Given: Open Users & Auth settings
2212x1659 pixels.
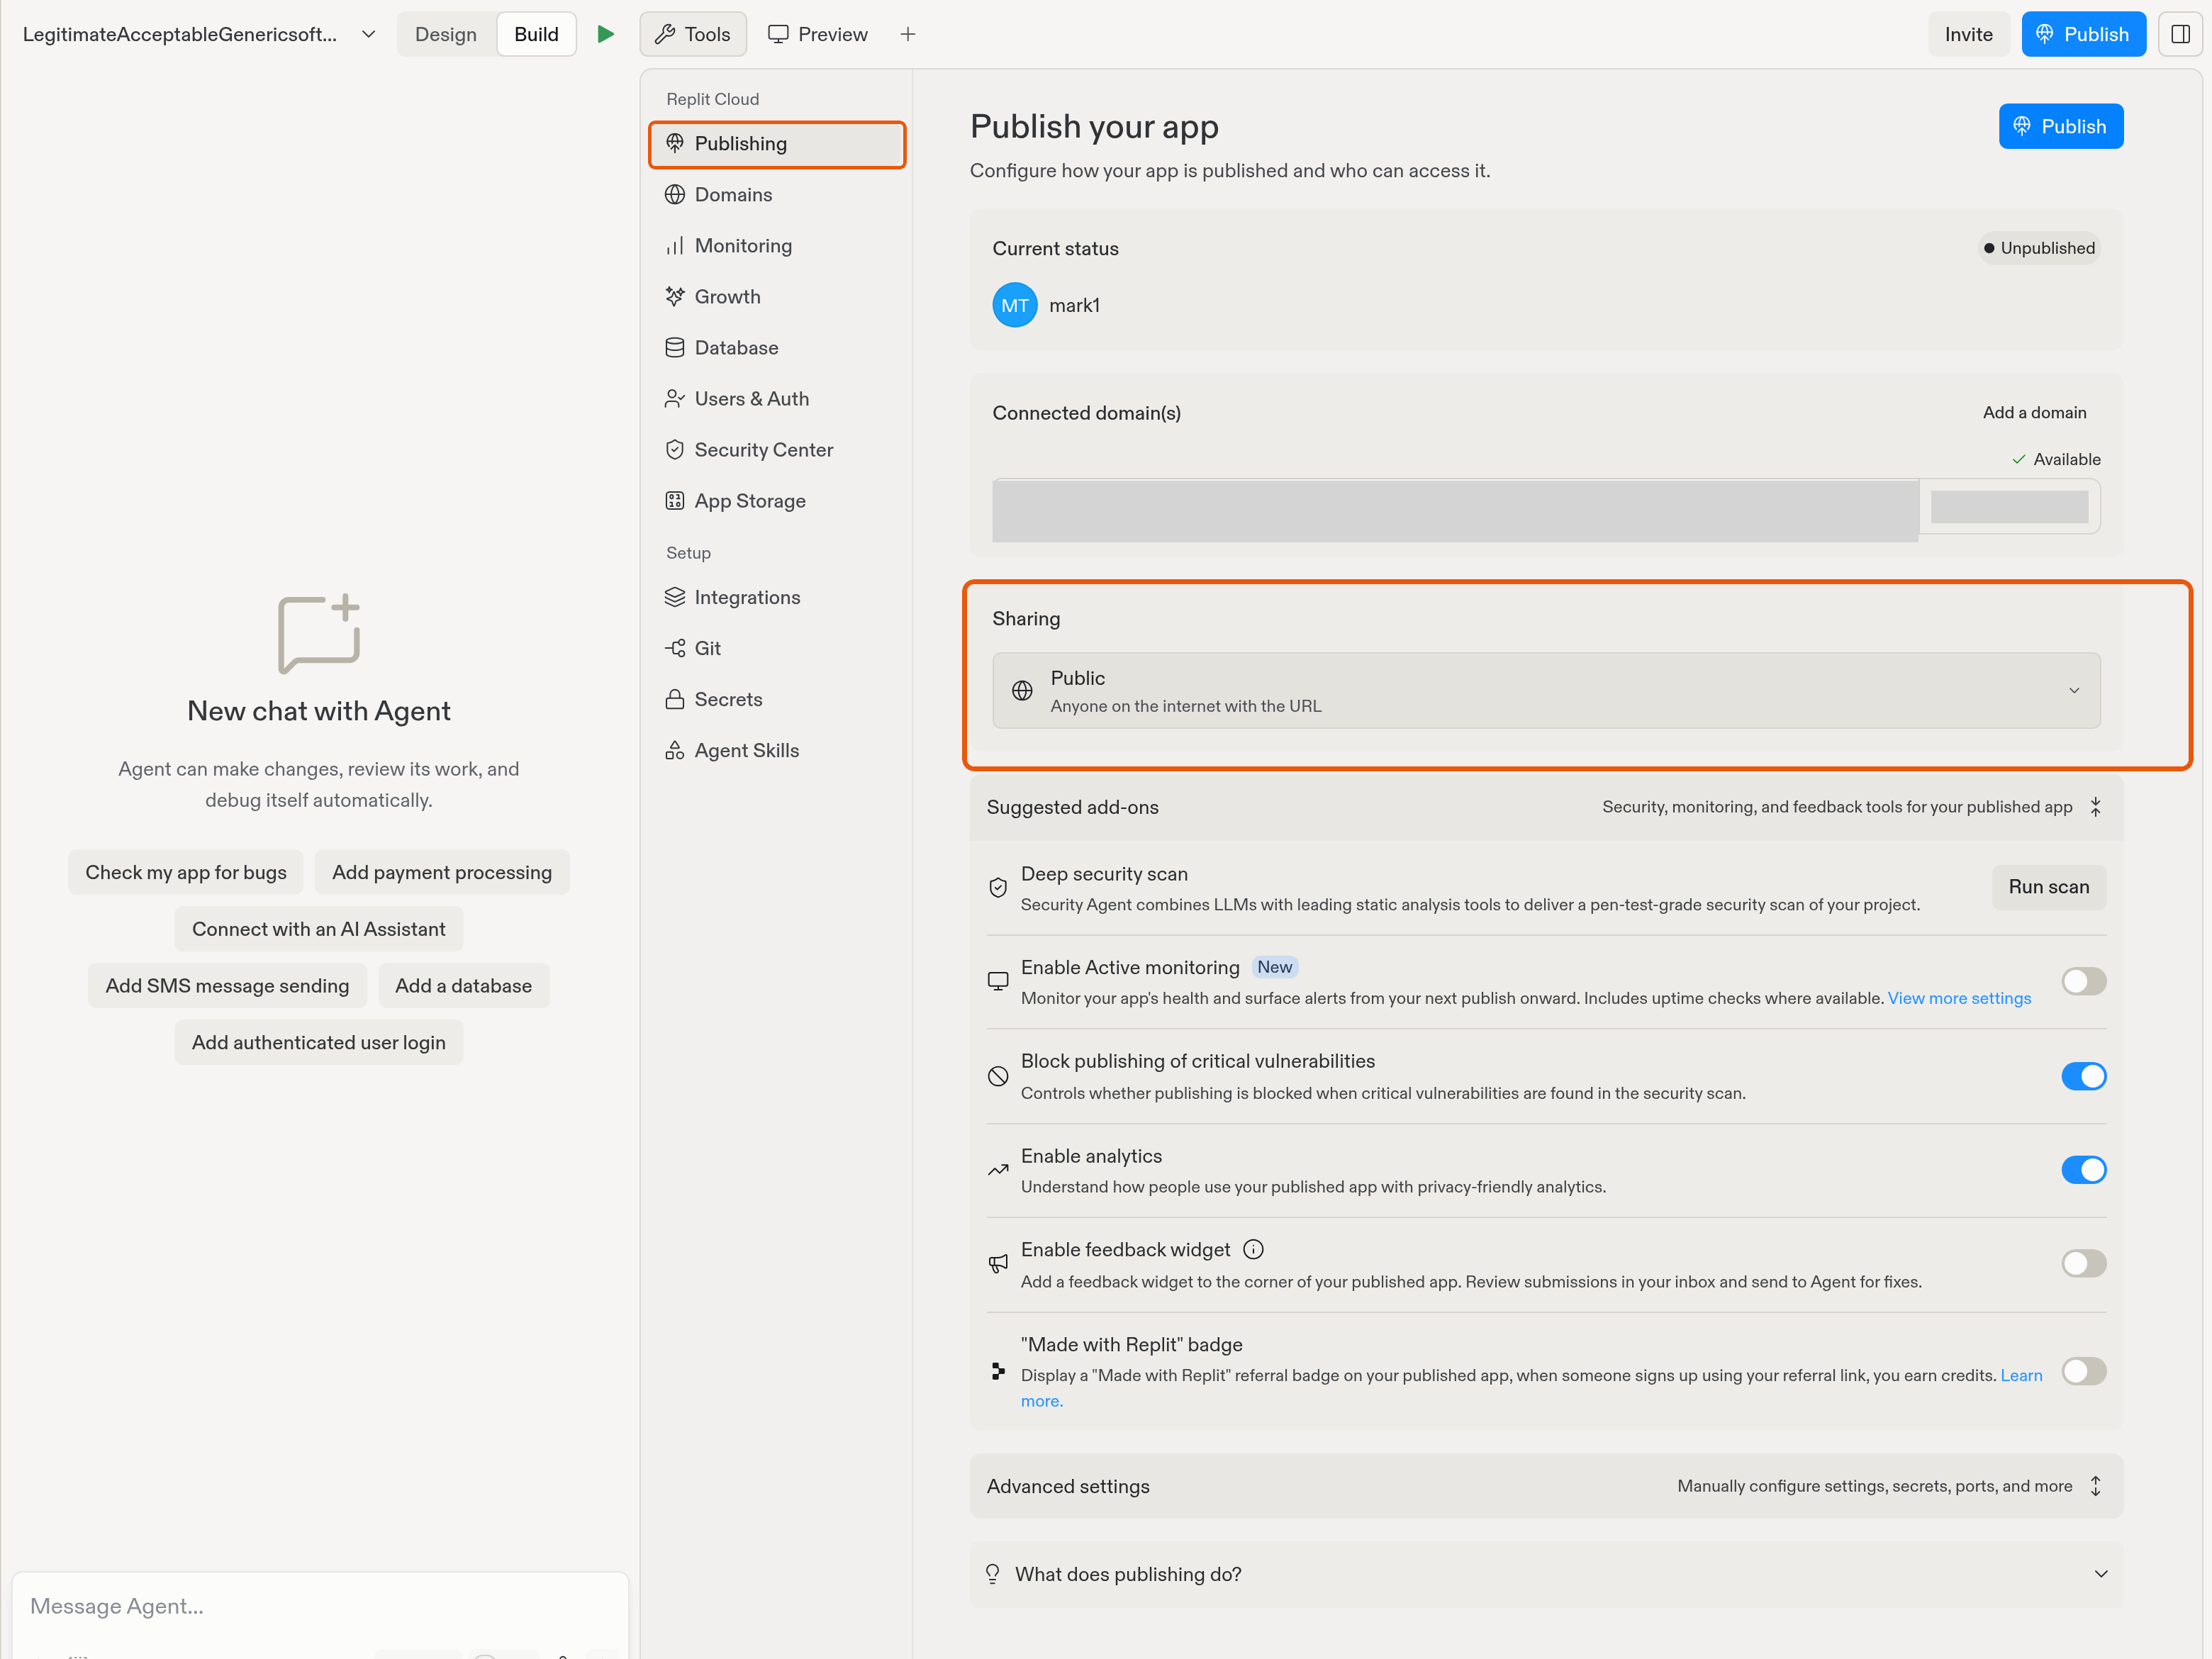Looking at the screenshot, I should pyautogui.click(x=777, y=399).
